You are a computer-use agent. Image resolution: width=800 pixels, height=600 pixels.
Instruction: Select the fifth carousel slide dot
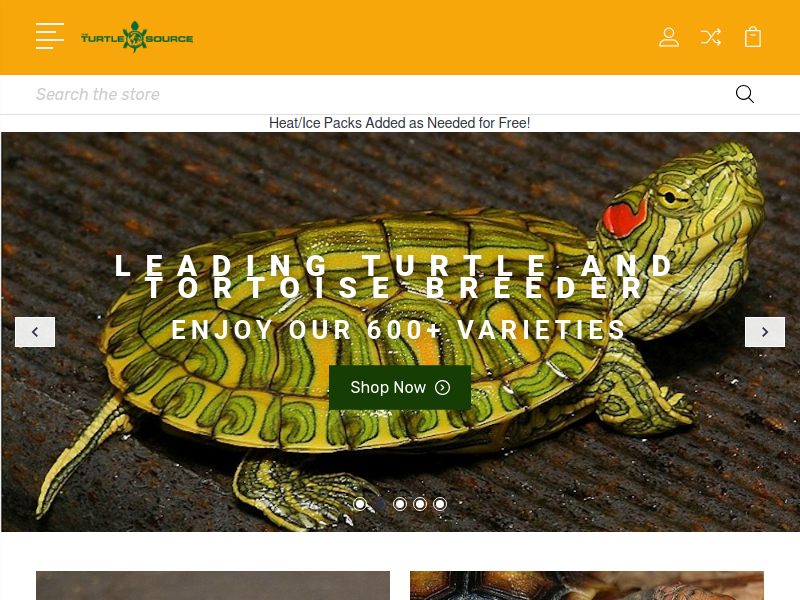click(440, 504)
